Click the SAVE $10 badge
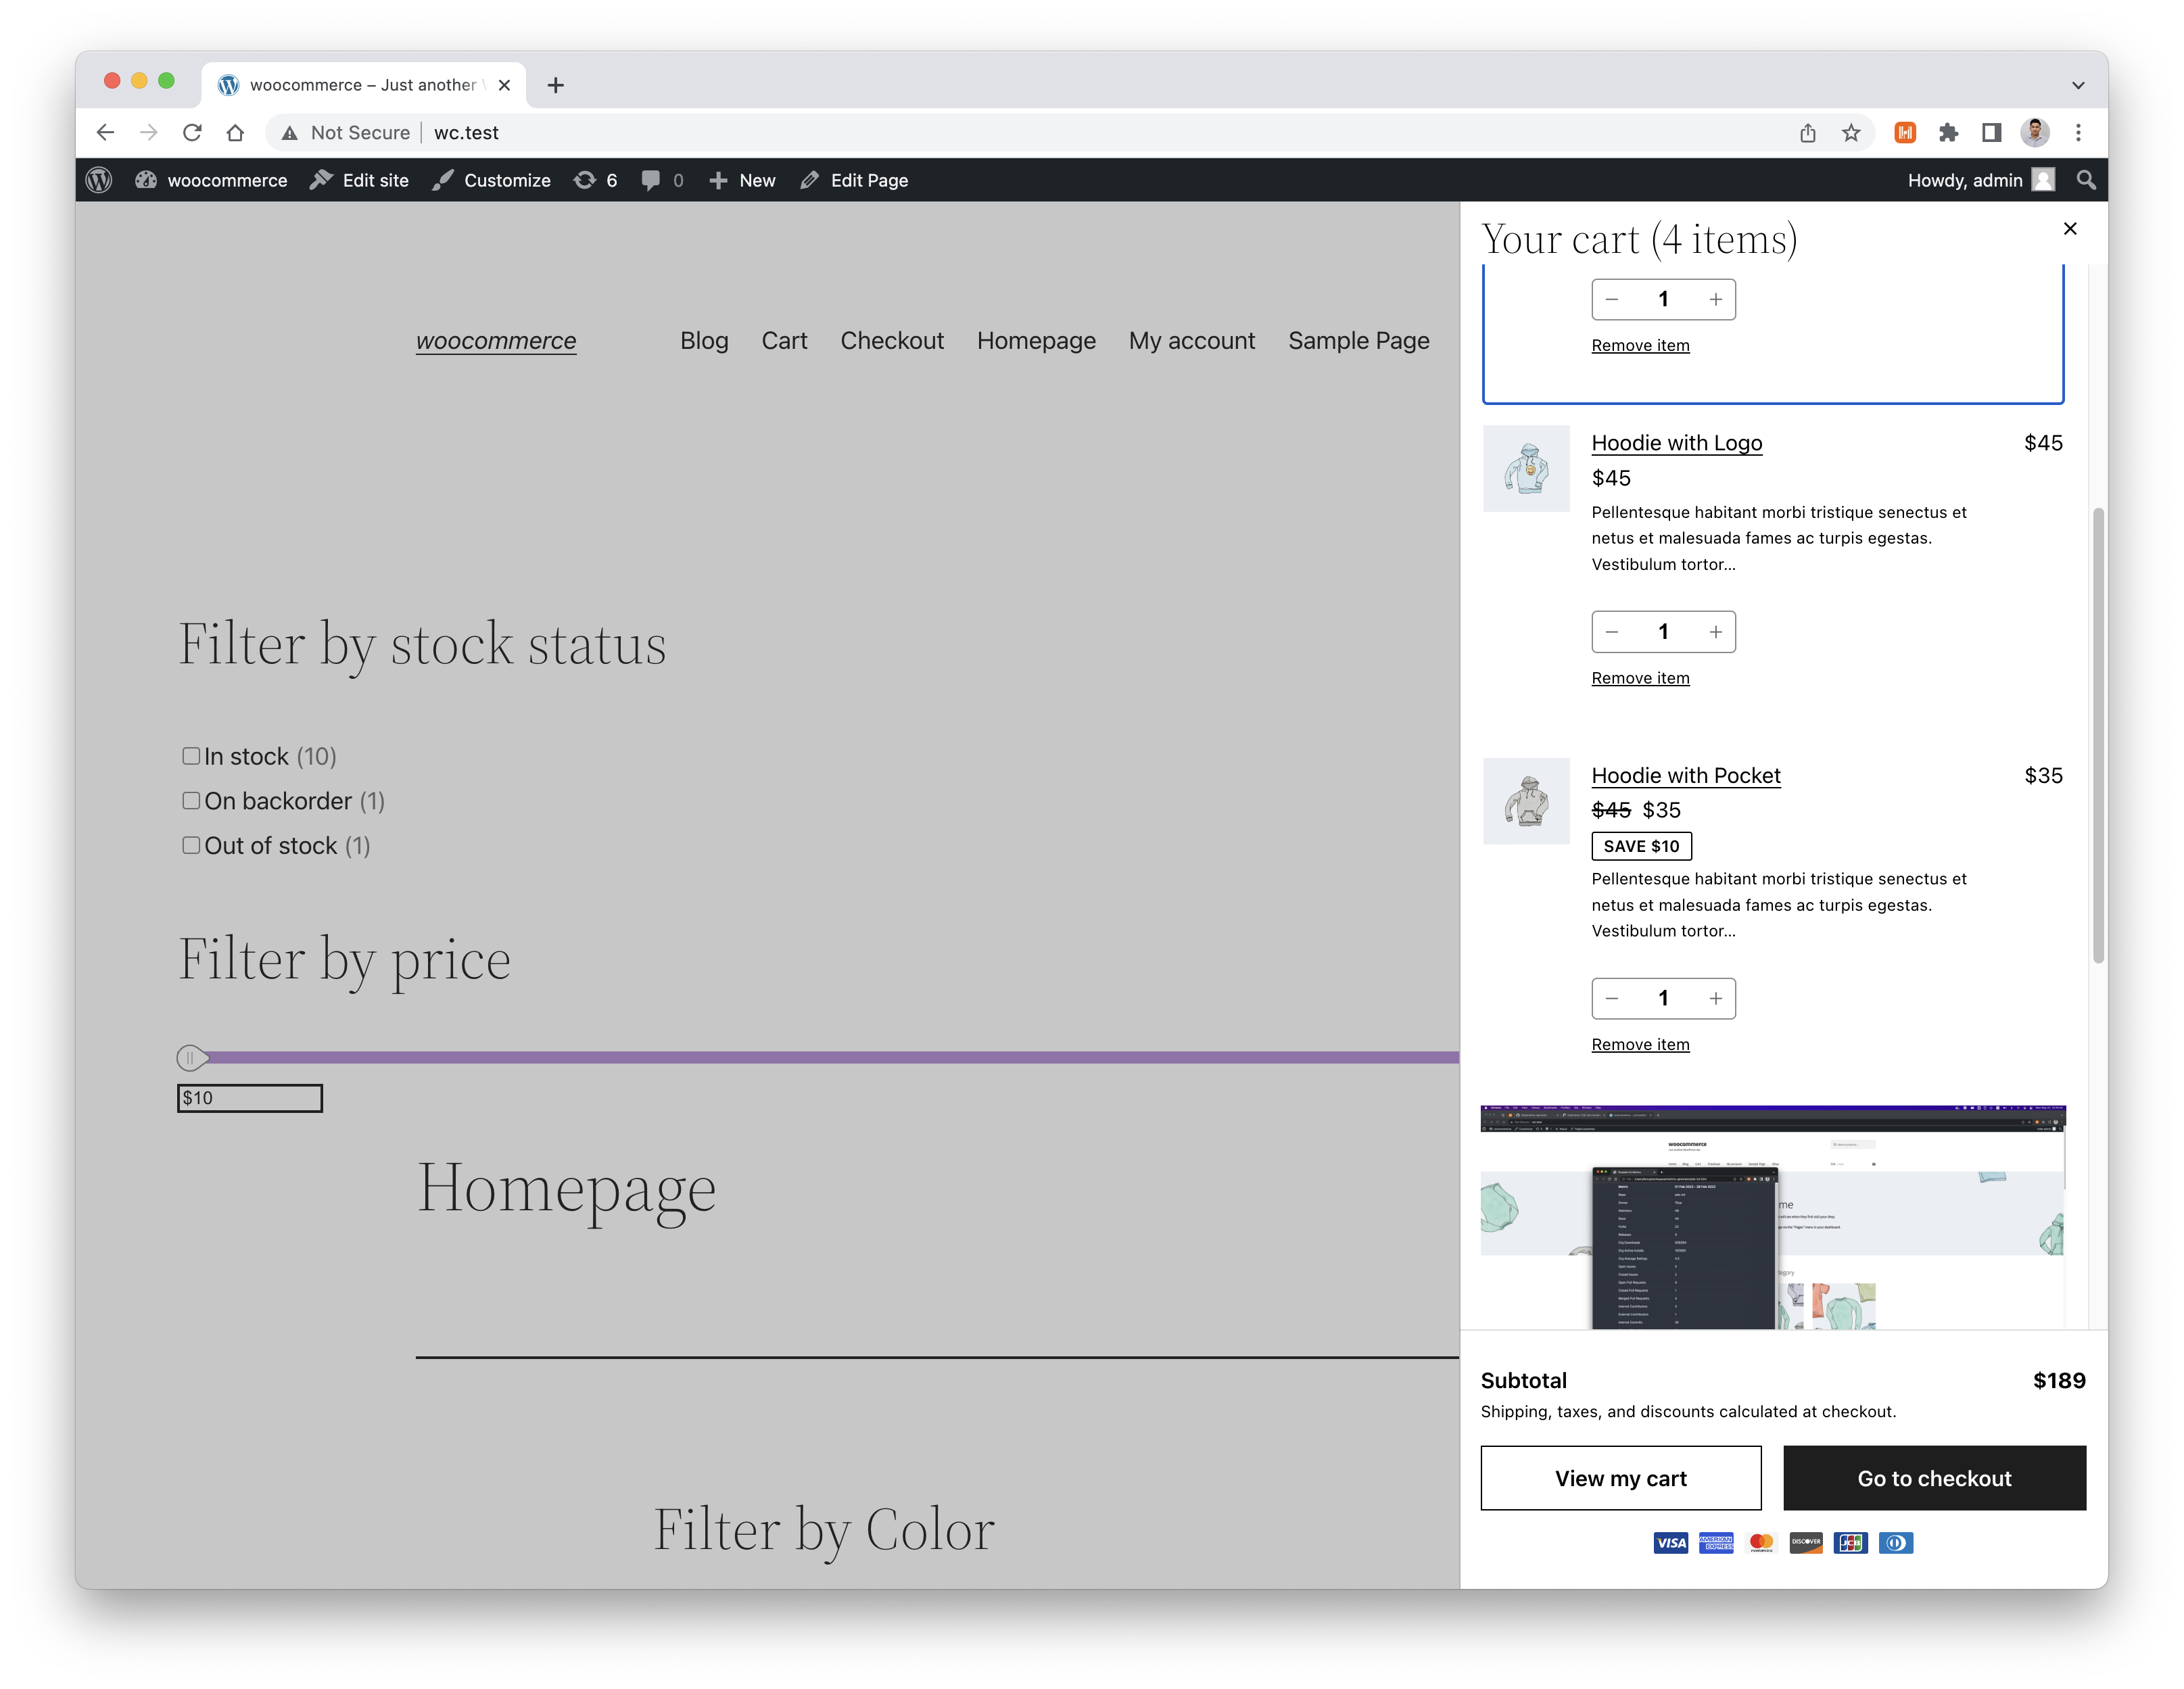The height and width of the screenshot is (1689, 2184). click(1641, 846)
